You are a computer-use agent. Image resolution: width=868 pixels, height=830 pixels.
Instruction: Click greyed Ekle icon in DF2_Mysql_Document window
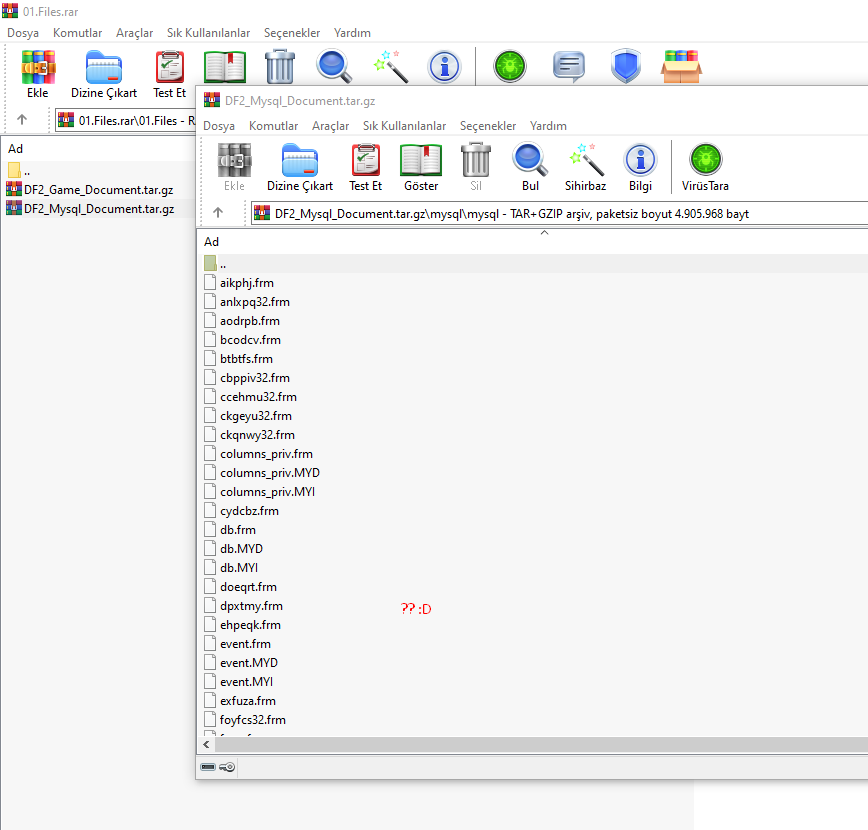pos(234,167)
